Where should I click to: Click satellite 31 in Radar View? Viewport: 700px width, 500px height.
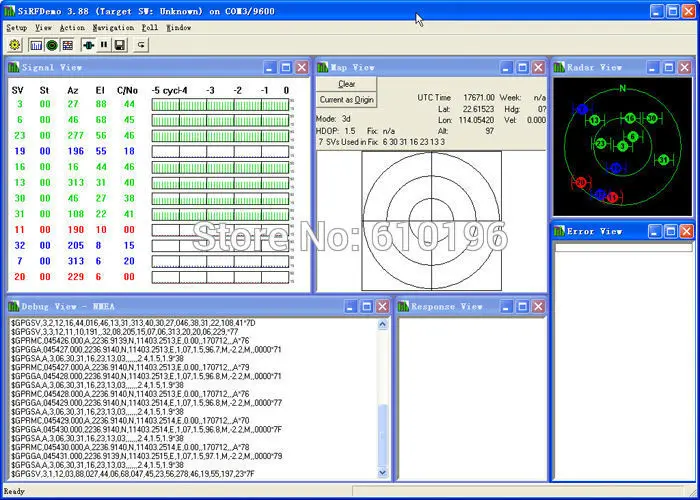click(664, 159)
